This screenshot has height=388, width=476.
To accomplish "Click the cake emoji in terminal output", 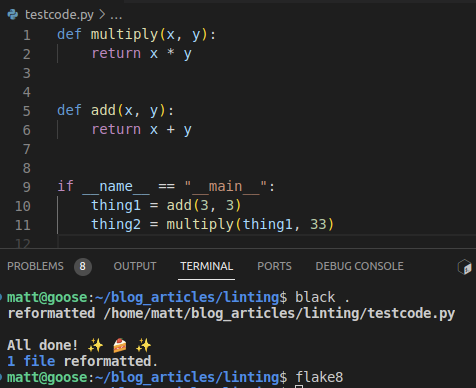I will coord(120,345).
